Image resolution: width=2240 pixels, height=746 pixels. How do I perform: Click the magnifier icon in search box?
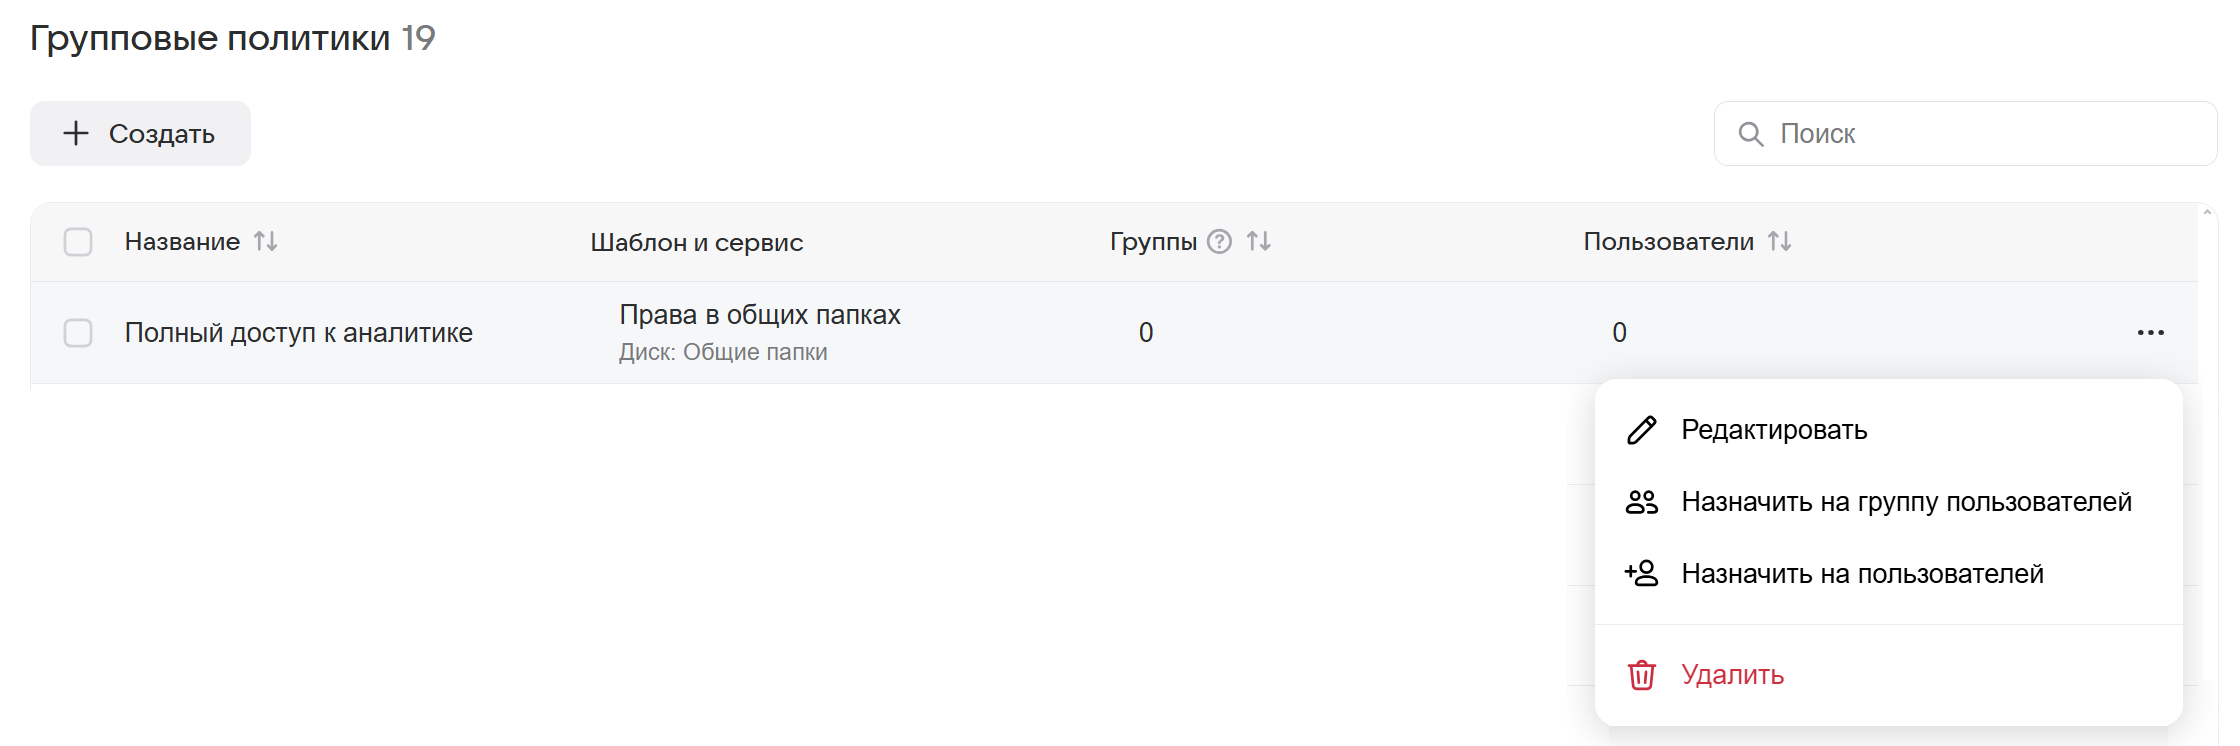[1750, 134]
